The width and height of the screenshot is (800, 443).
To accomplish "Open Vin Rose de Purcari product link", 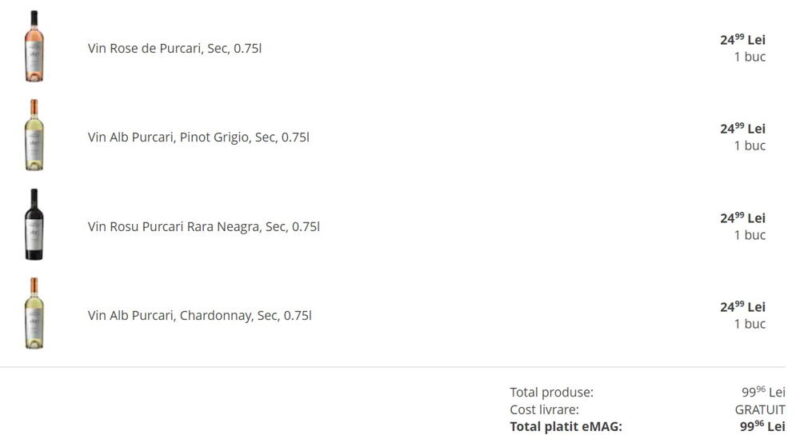I will (x=174, y=48).
